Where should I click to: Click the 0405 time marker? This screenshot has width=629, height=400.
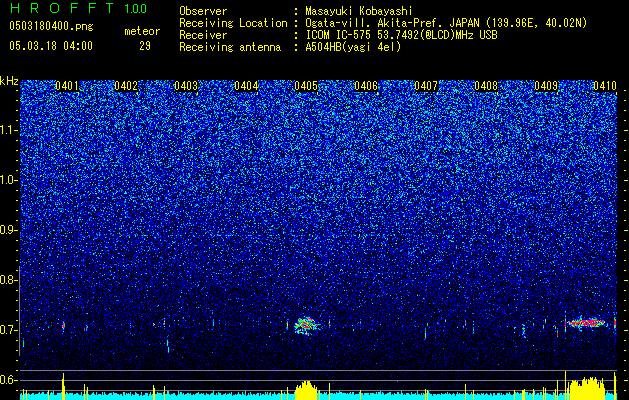click(x=306, y=86)
